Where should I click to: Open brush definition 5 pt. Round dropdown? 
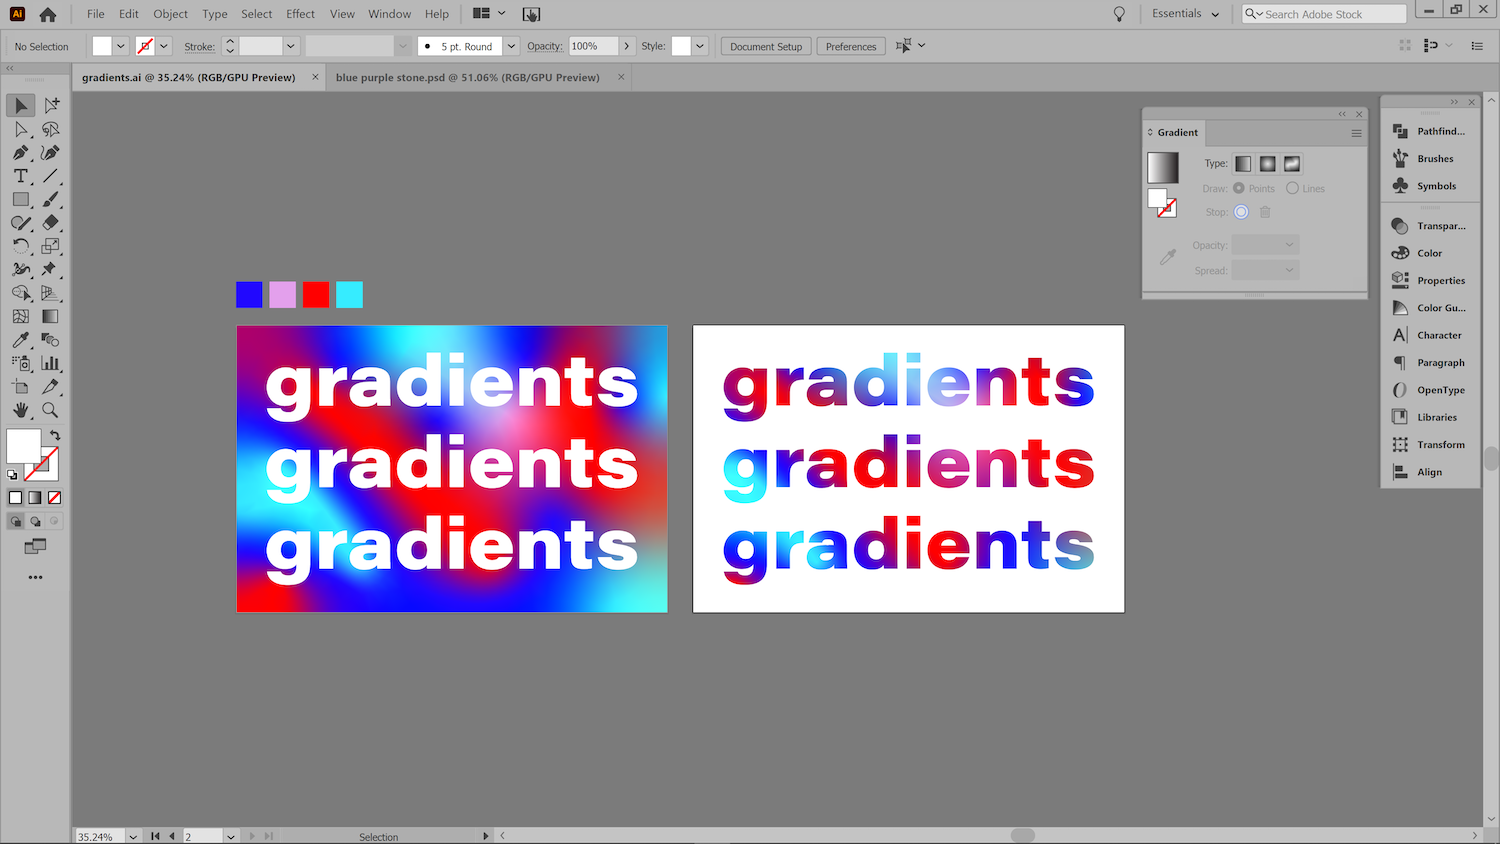[511, 46]
